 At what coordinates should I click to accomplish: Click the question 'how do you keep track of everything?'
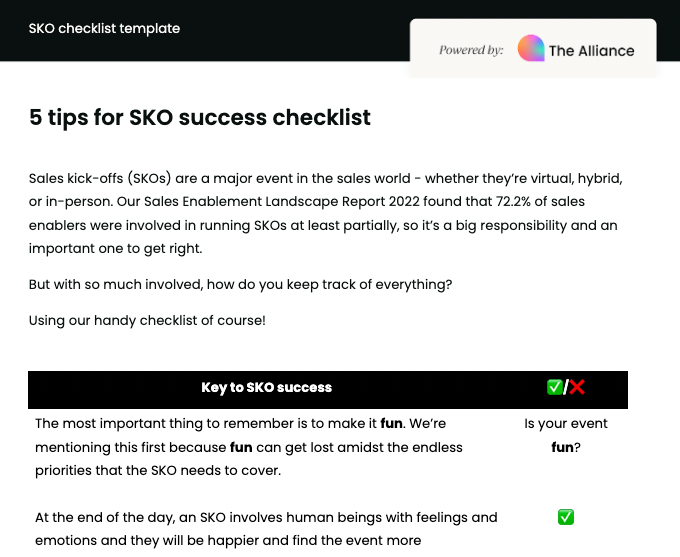click(x=329, y=284)
